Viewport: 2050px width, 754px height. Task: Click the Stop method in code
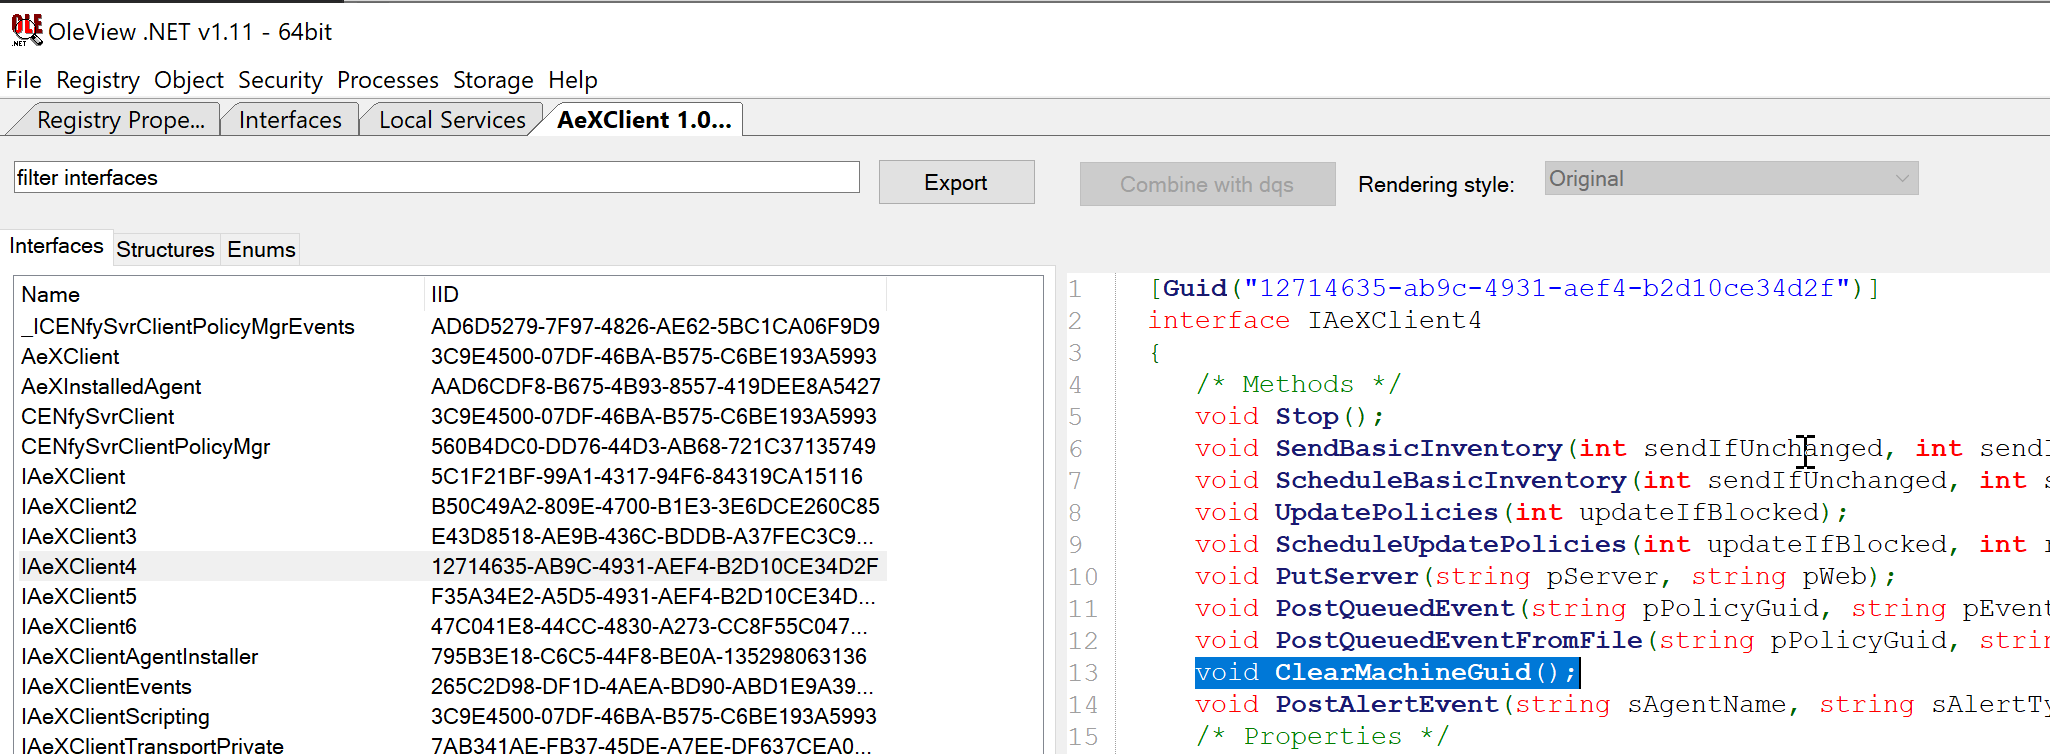[1306, 416]
